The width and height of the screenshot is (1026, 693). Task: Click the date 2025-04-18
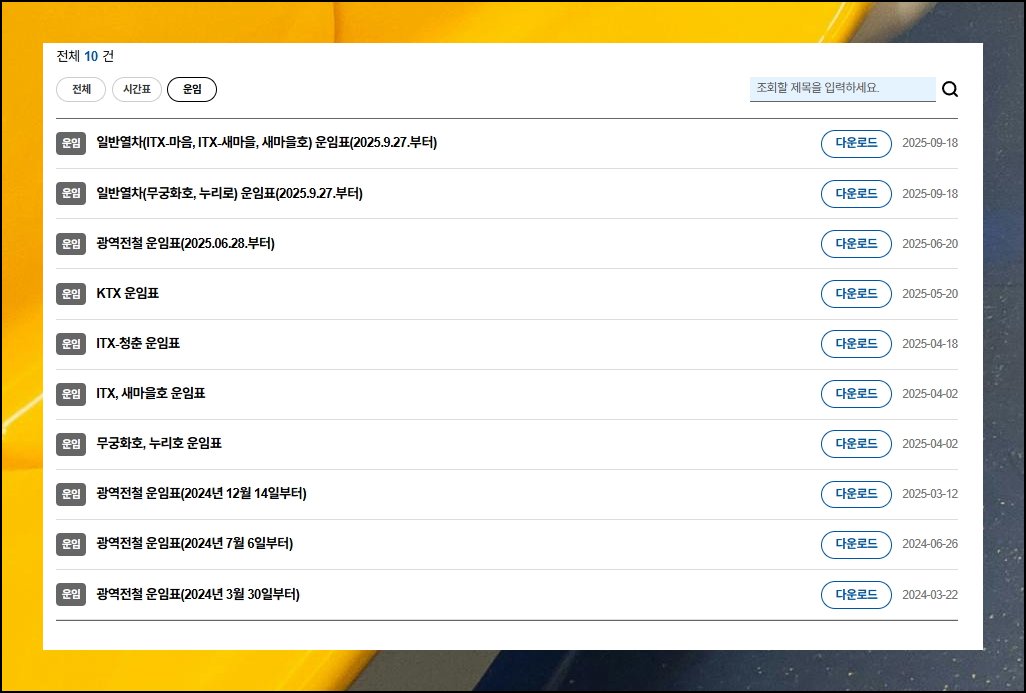pyautogui.click(x=930, y=344)
